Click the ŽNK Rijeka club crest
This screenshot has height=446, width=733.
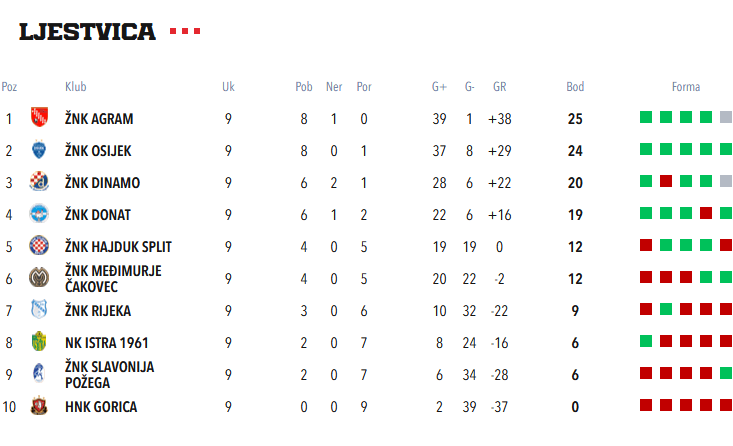[x=39, y=311]
